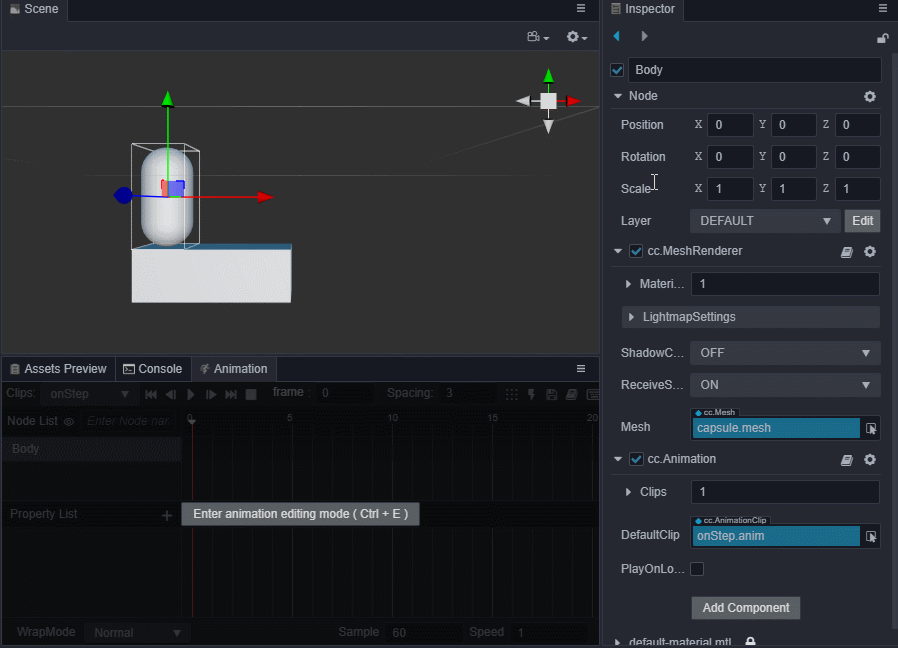Image resolution: width=898 pixels, height=648 pixels.
Task: Open the Scene gear settings dropdown
Action: pos(577,37)
